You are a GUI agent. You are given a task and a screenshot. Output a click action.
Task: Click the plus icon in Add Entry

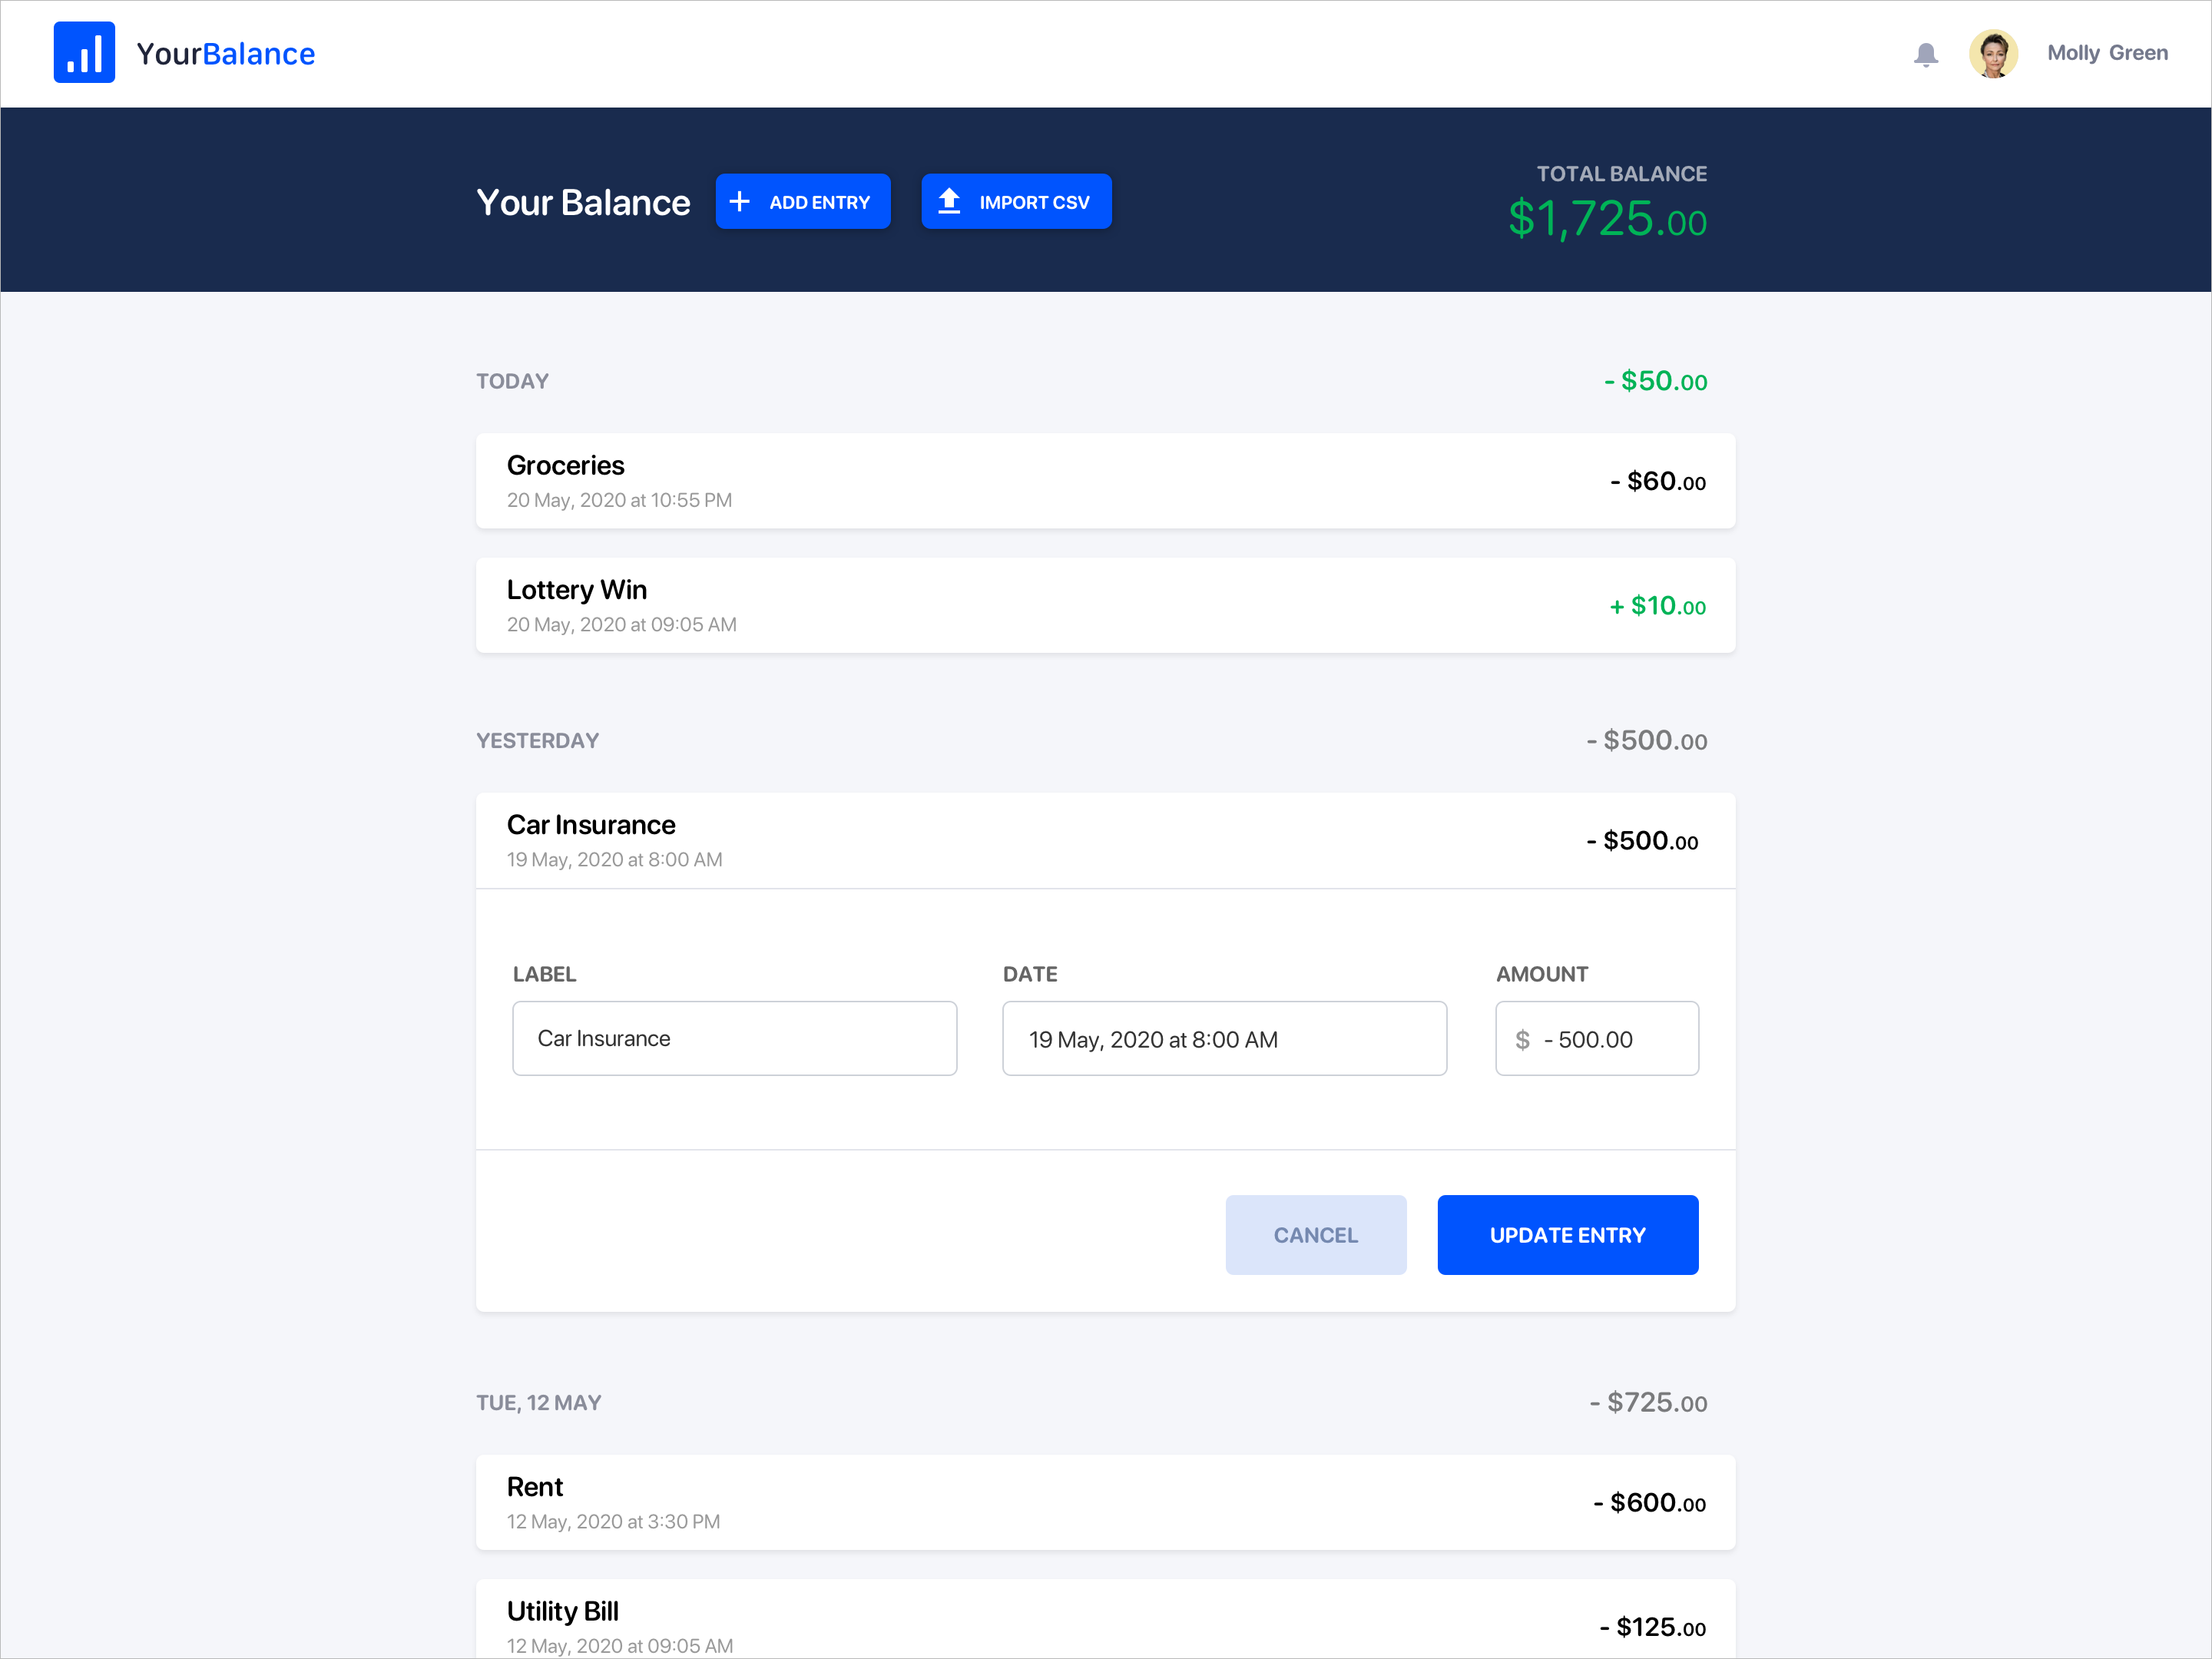coord(739,202)
